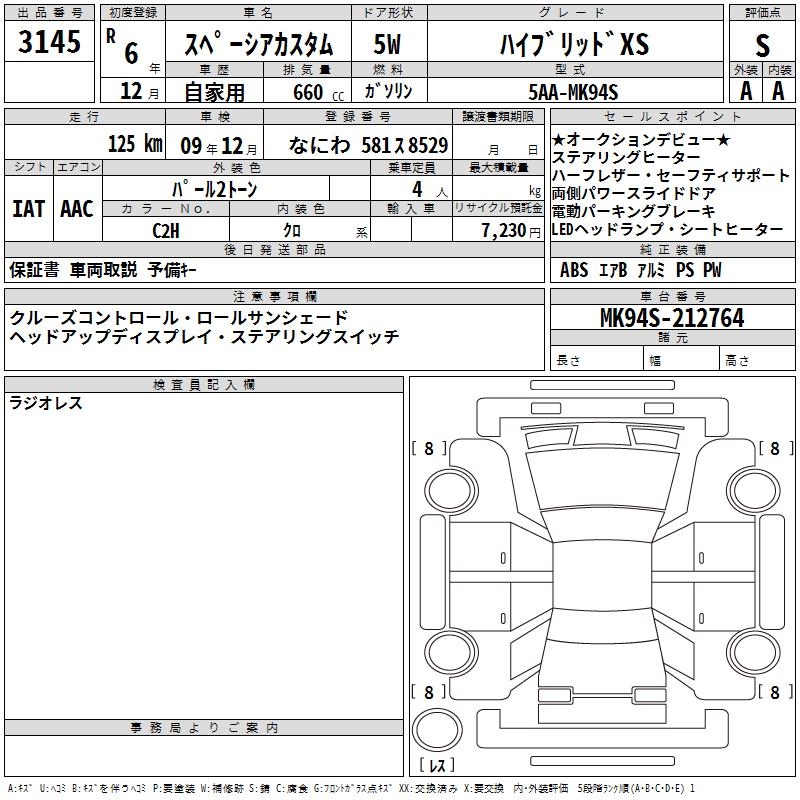Viewport: 800px width, 800px height.
Task: Click model code 5AA-MK94S
Action: coord(573,92)
